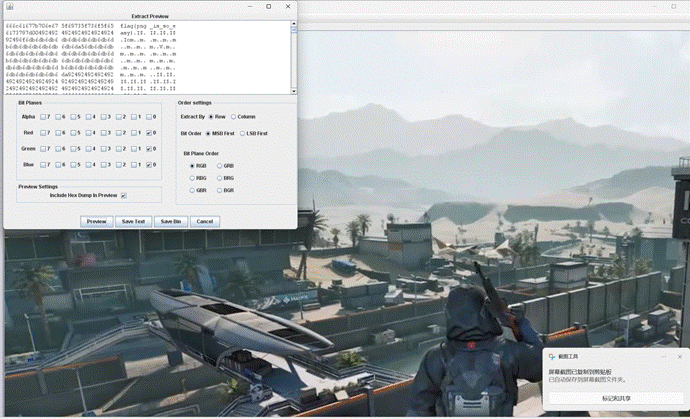
Task: Cancel the Extract Preview dialog
Action: (205, 221)
